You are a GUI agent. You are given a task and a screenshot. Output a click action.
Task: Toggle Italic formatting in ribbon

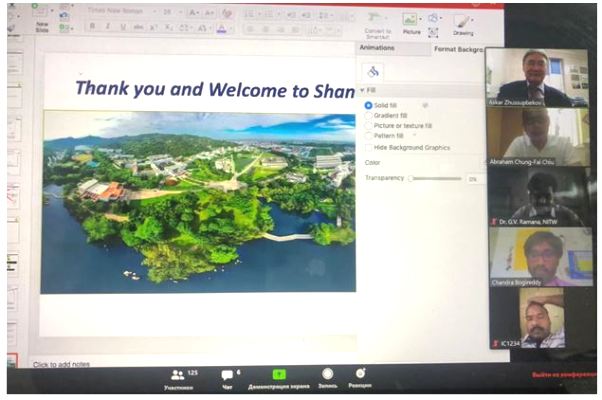click(108, 26)
